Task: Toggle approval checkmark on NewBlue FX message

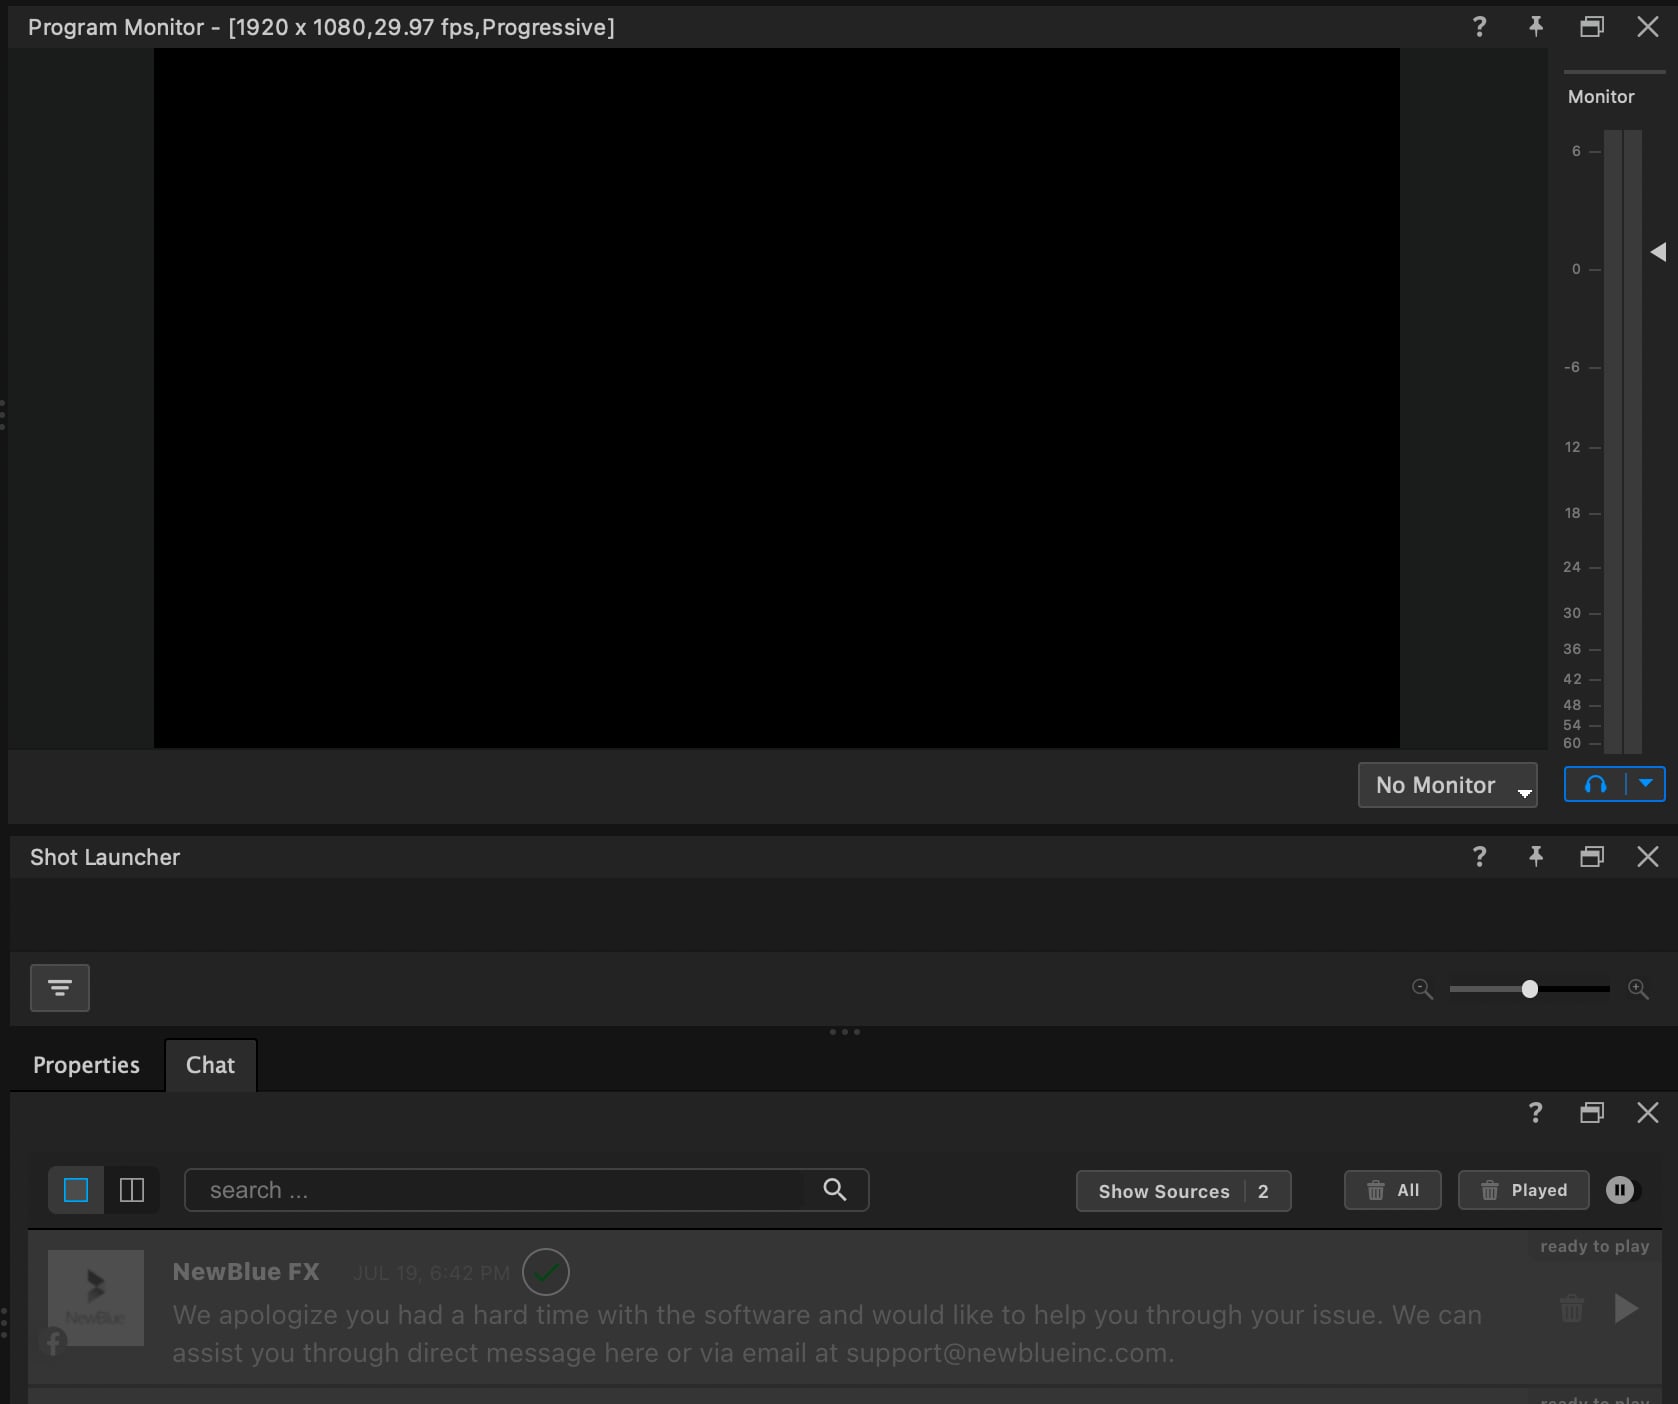Action: click(546, 1272)
